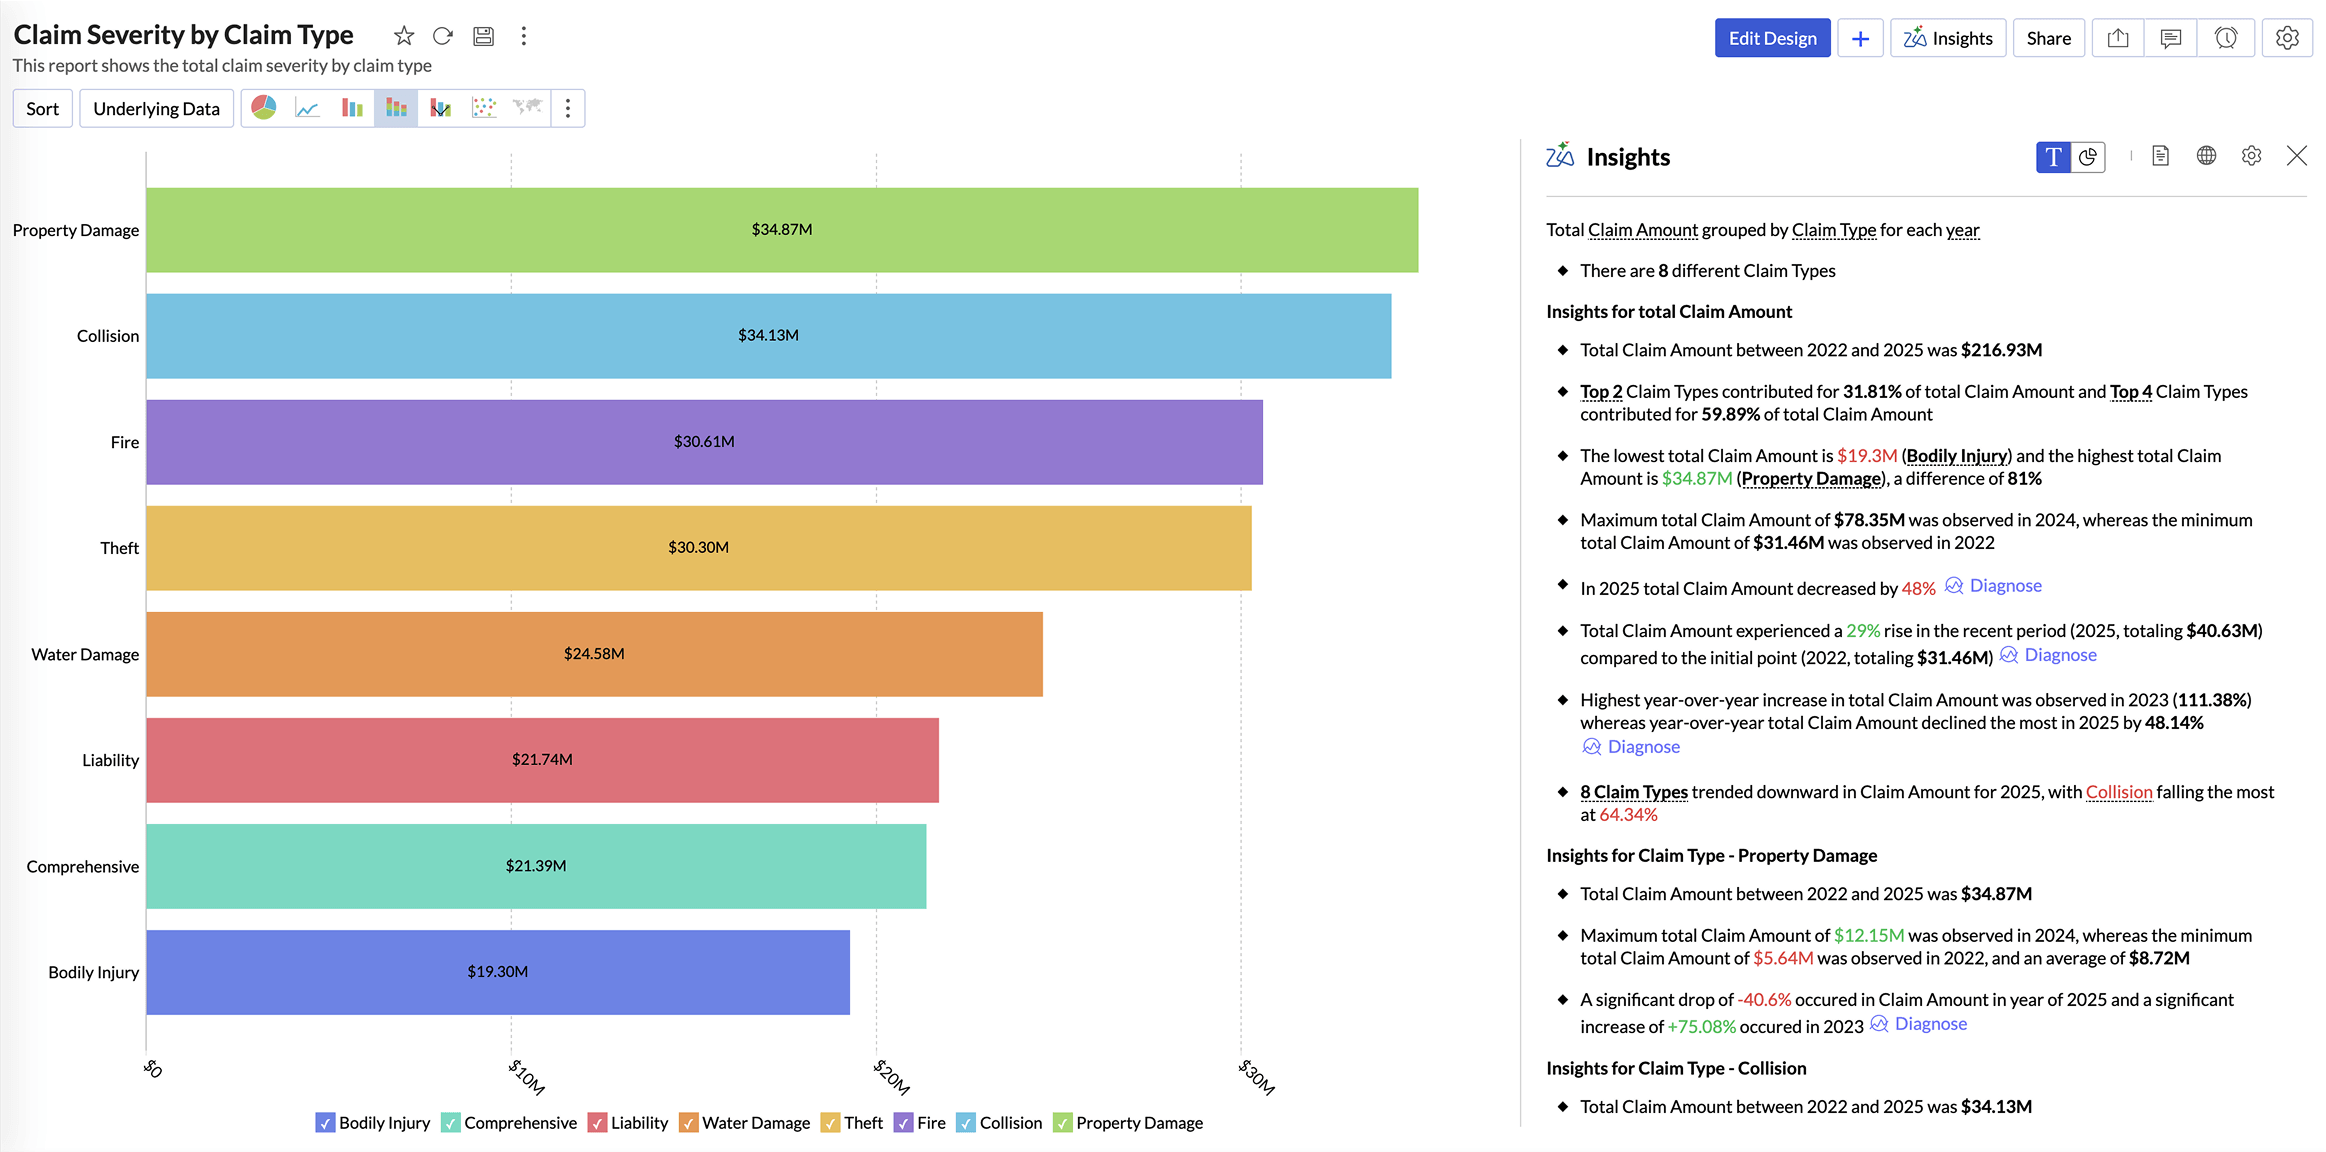Toggle off the Fire series in the legend
The width and height of the screenshot is (2326, 1152).
tap(903, 1122)
